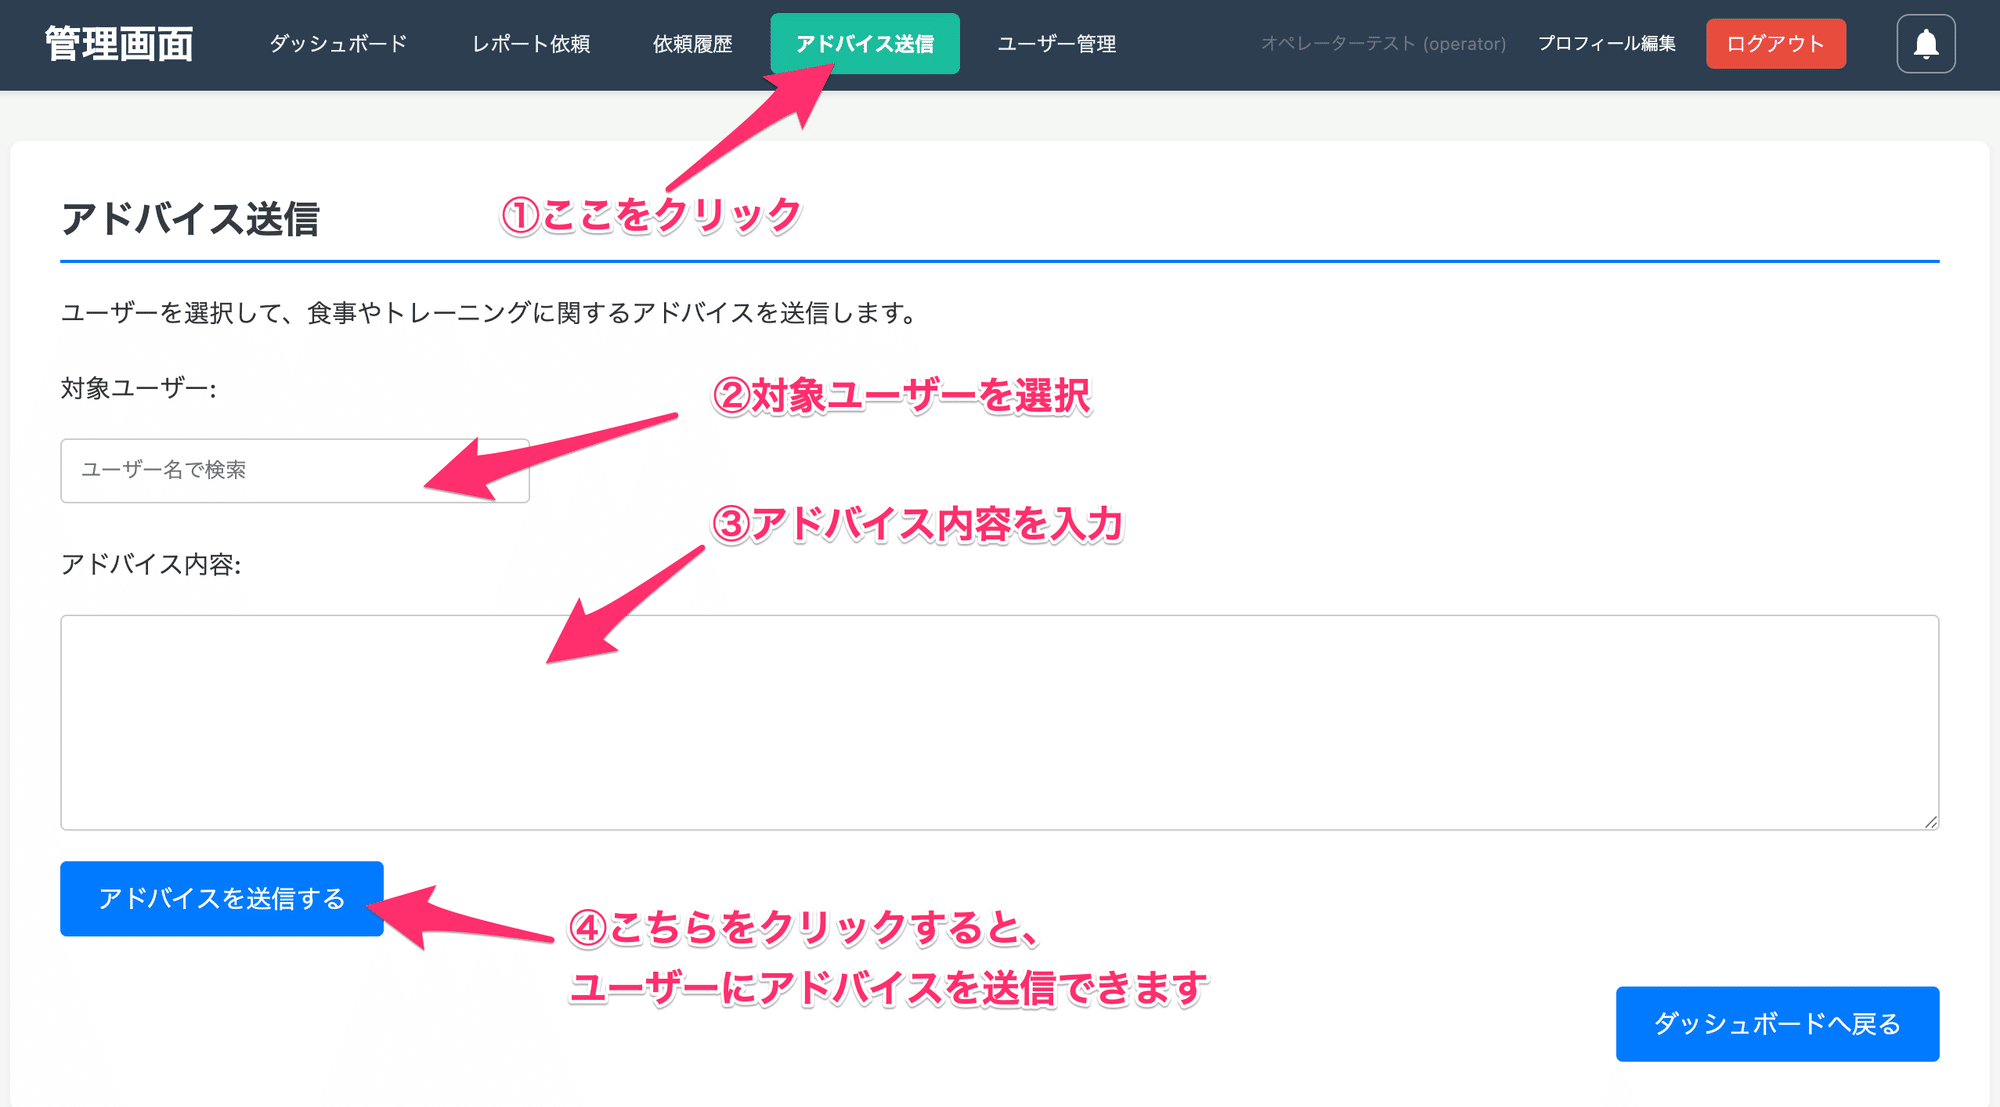Switch to the ダッシュボード nav item
Image resolution: width=2000 pixels, height=1107 pixels.
[x=336, y=44]
